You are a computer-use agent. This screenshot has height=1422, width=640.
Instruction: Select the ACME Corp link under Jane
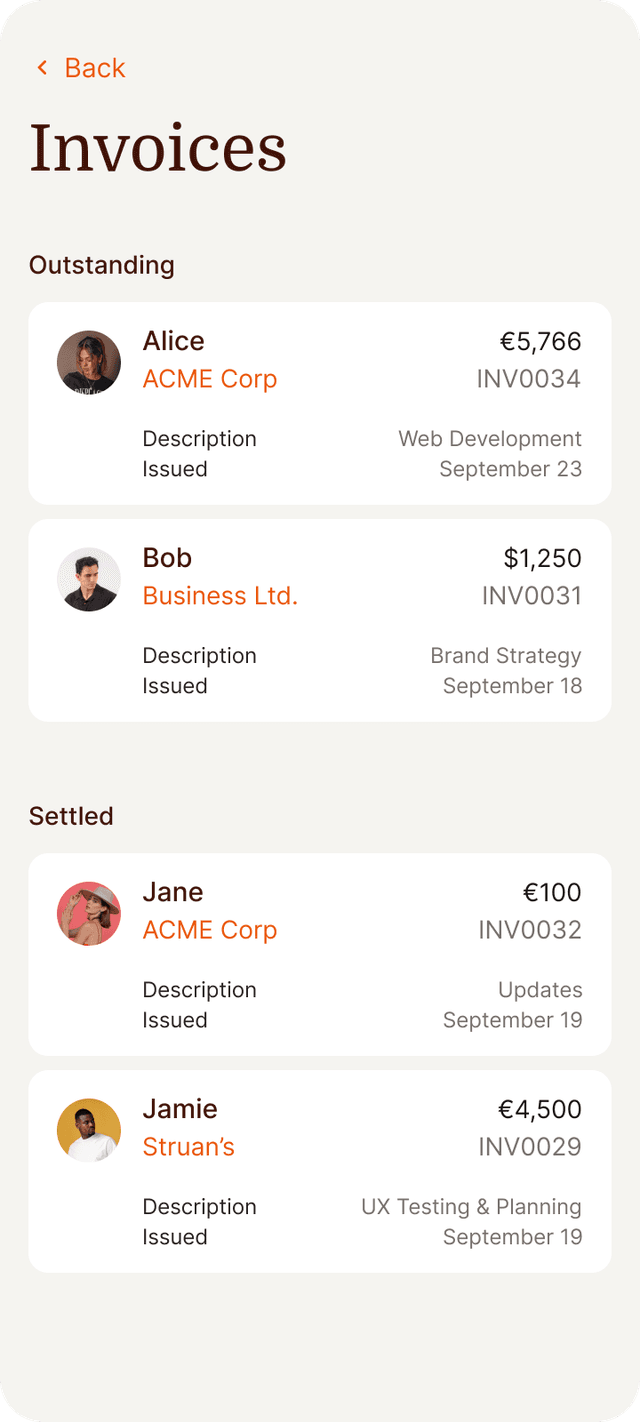210,930
